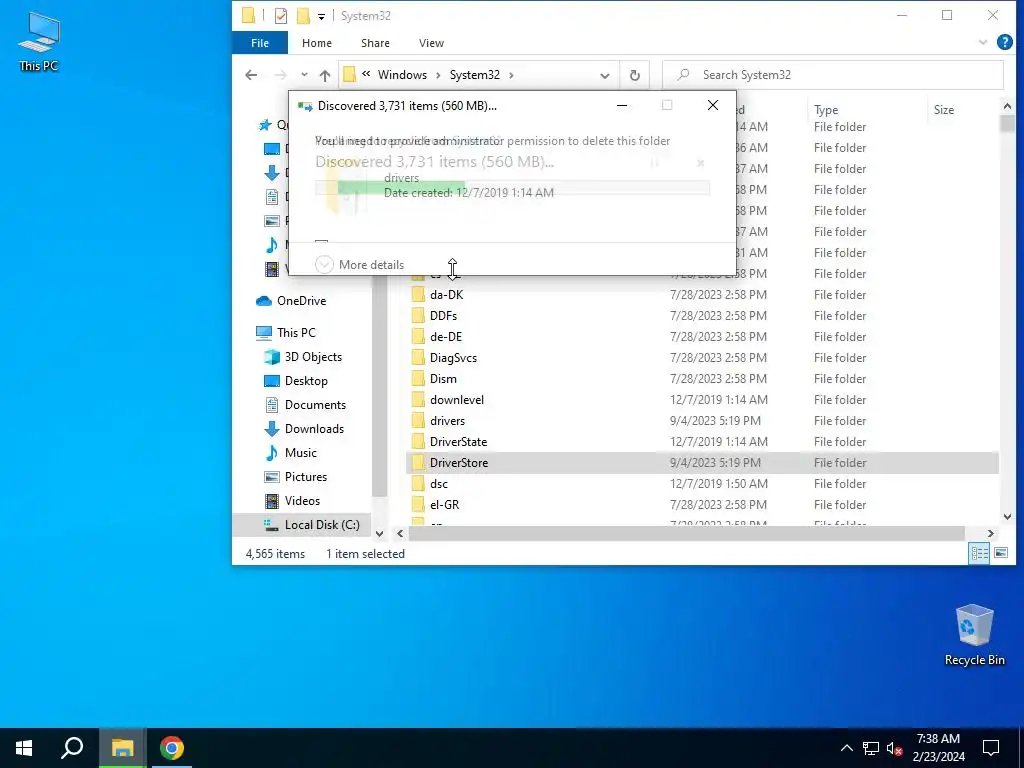Click System32 in the address path

[x=475, y=75]
